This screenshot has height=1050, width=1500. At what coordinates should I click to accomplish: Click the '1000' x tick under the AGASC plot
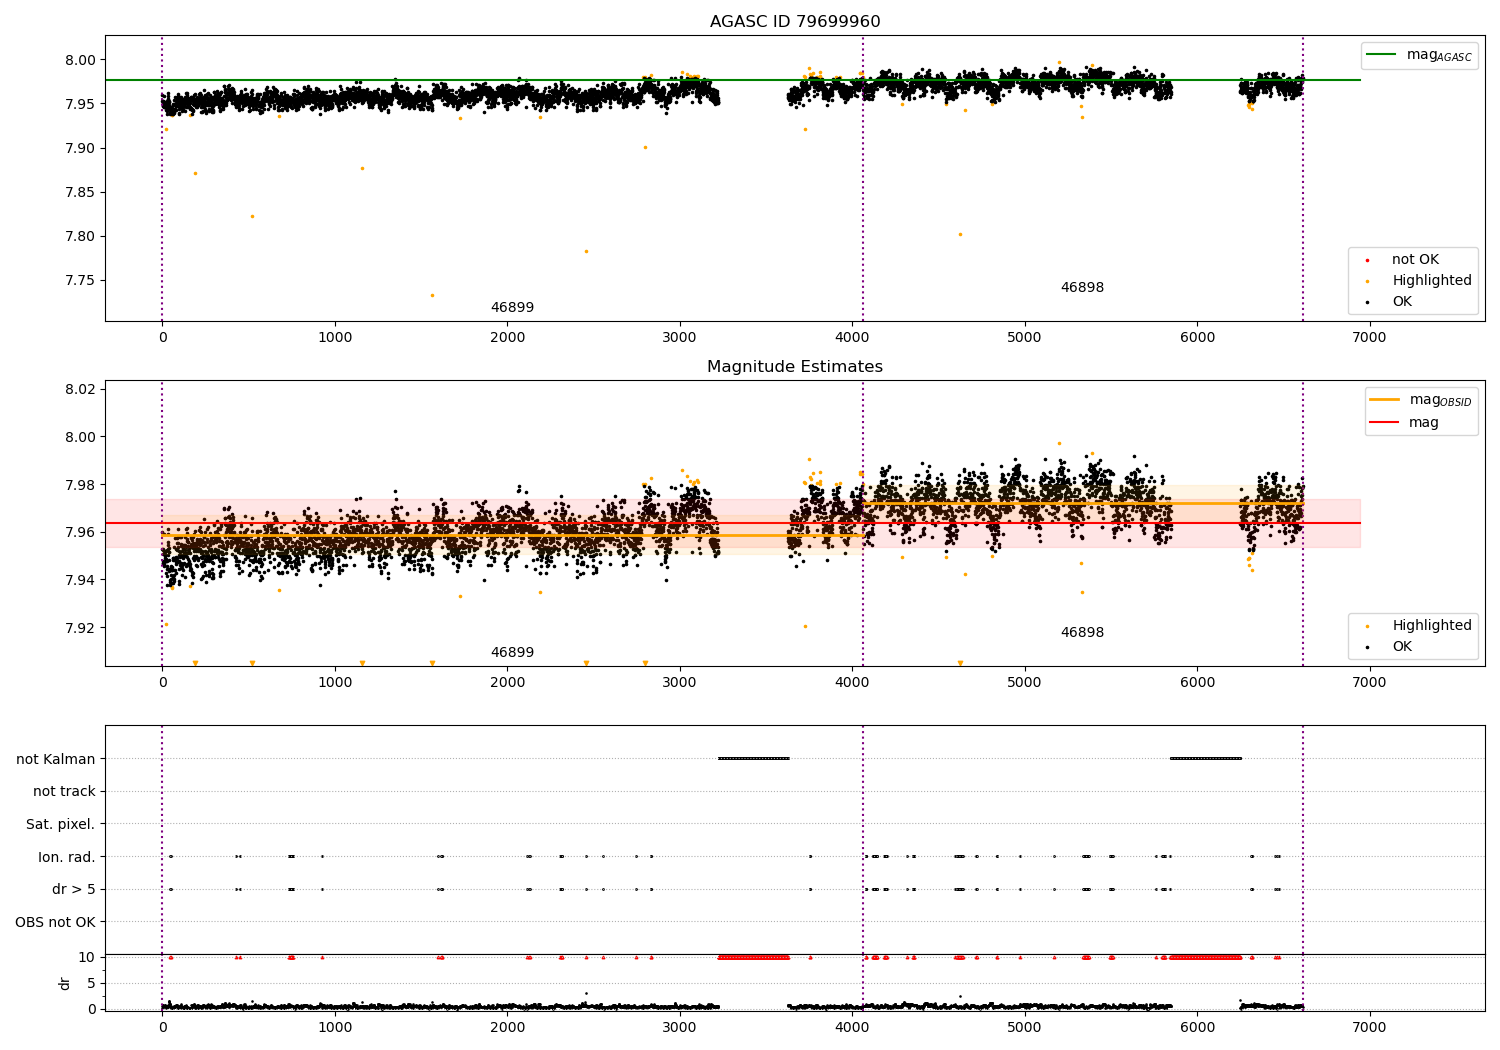335,338
